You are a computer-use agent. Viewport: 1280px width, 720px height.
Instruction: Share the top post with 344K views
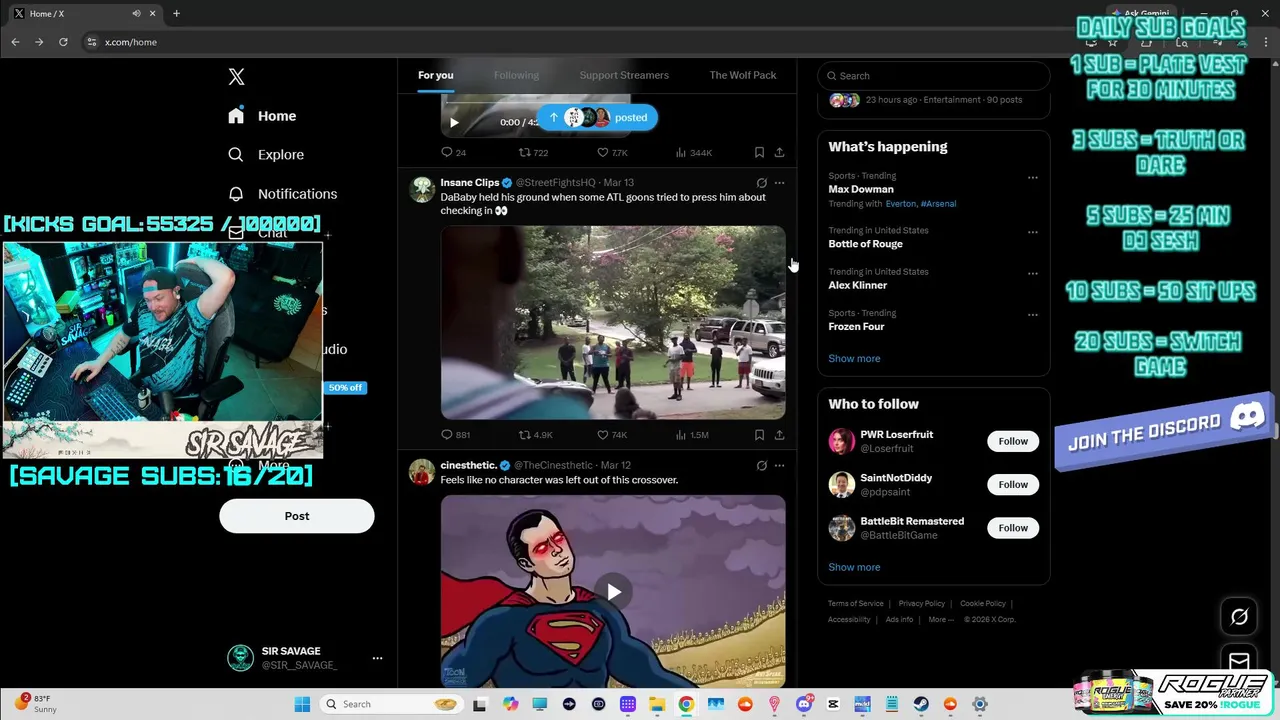pyautogui.click(x=780, y=153)
